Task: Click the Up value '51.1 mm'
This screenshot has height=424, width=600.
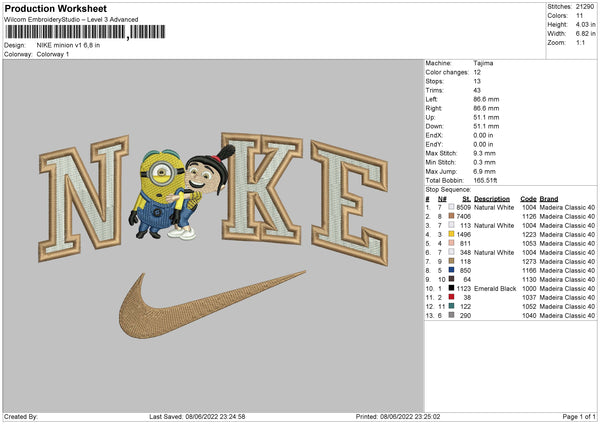Action: (486, 117)
